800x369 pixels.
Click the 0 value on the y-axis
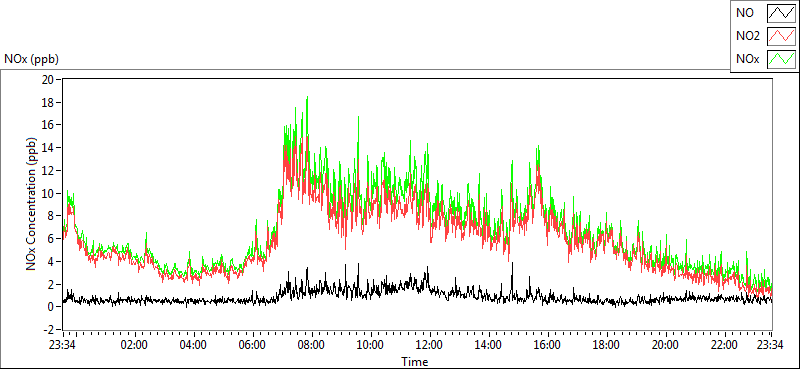(51, 307)
